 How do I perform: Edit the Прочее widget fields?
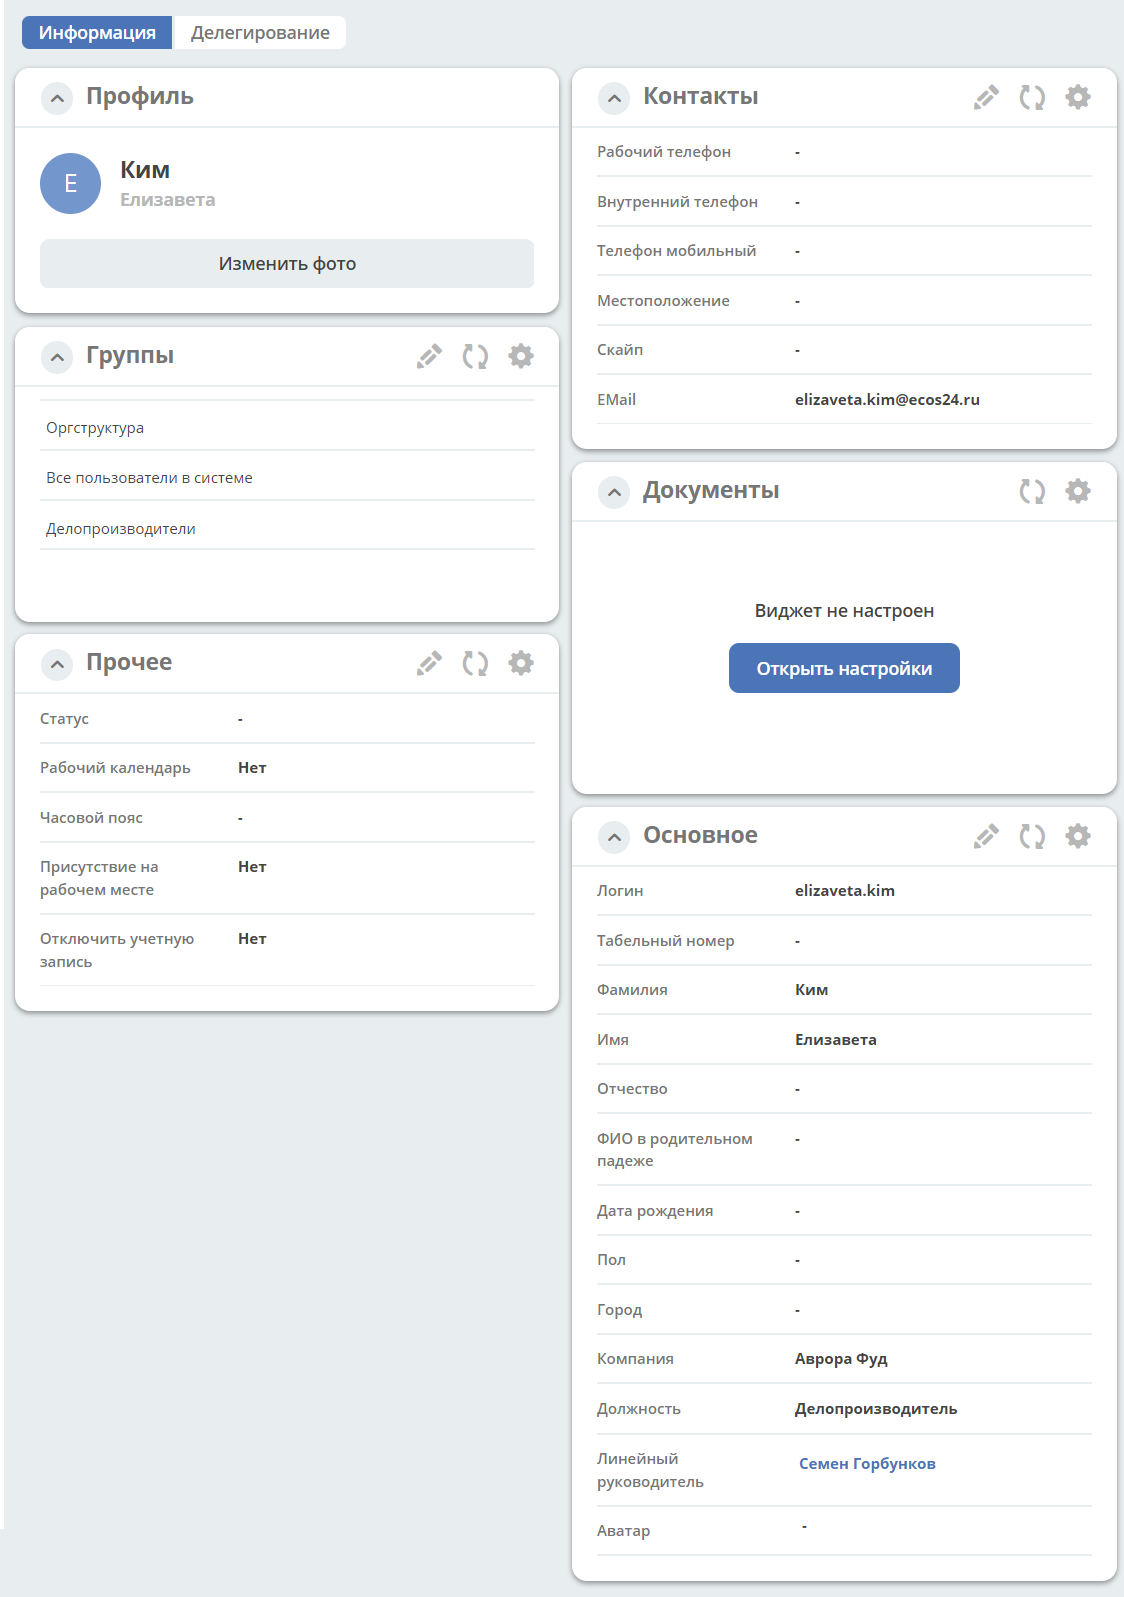[x=429, y=663]
